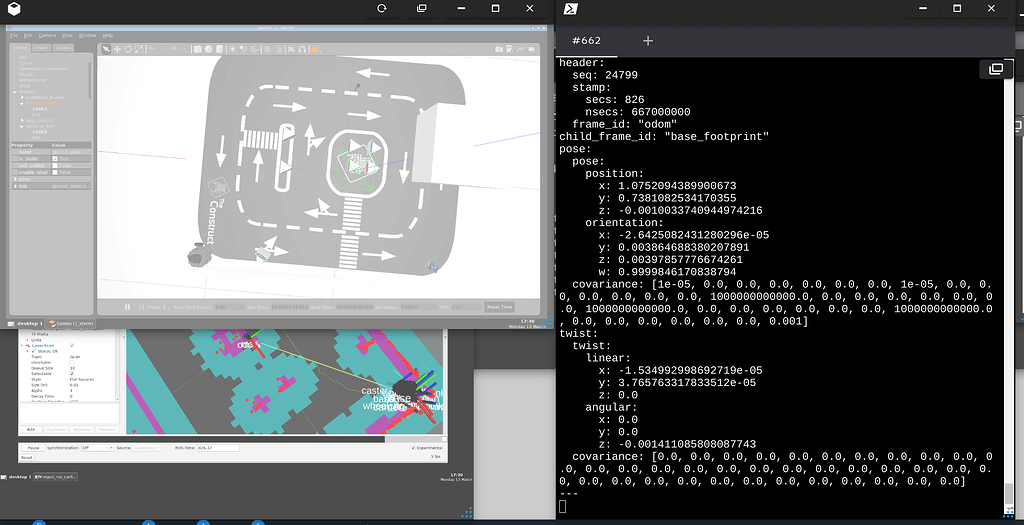Open the data logger icon in Gazebo

(509, 49)
